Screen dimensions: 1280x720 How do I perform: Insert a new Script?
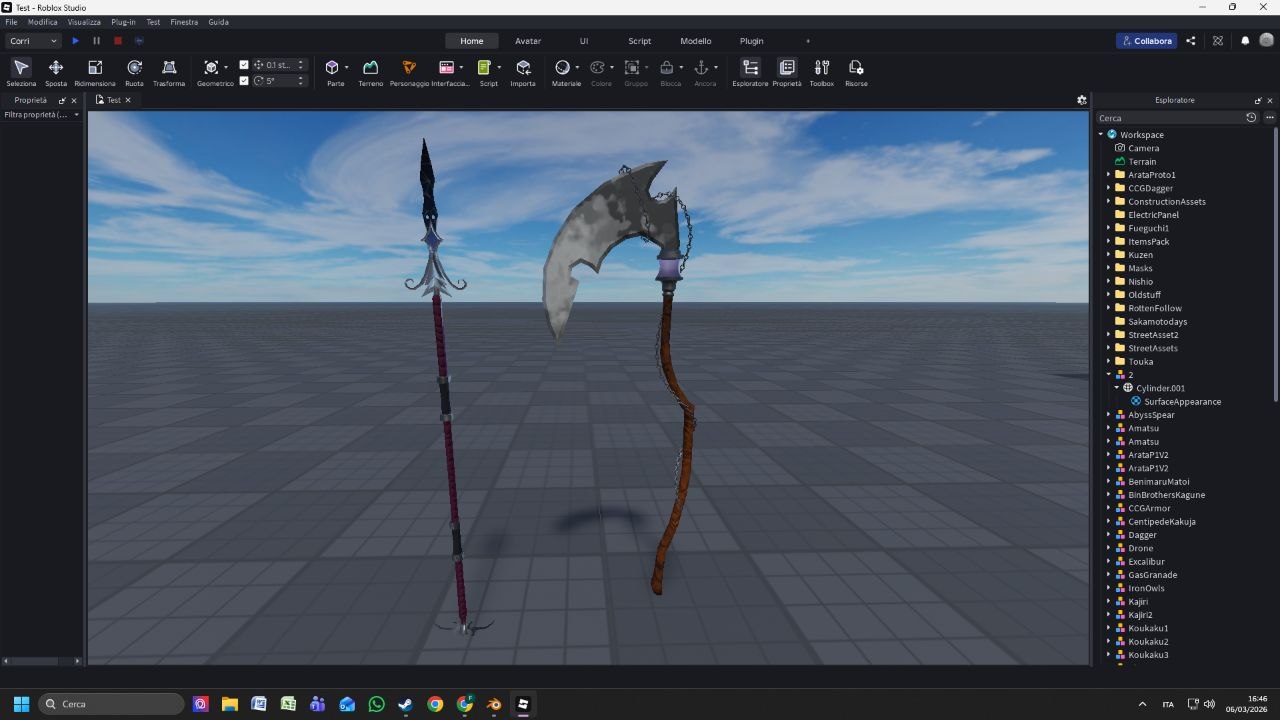[488, 70]
